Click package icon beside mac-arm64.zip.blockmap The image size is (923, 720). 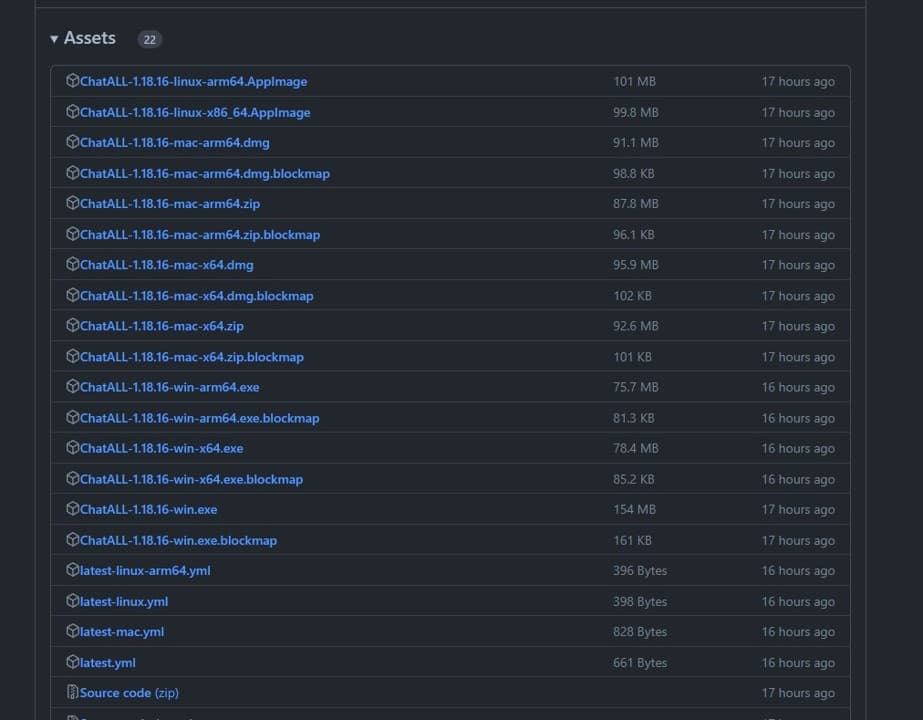pos(72,234)
